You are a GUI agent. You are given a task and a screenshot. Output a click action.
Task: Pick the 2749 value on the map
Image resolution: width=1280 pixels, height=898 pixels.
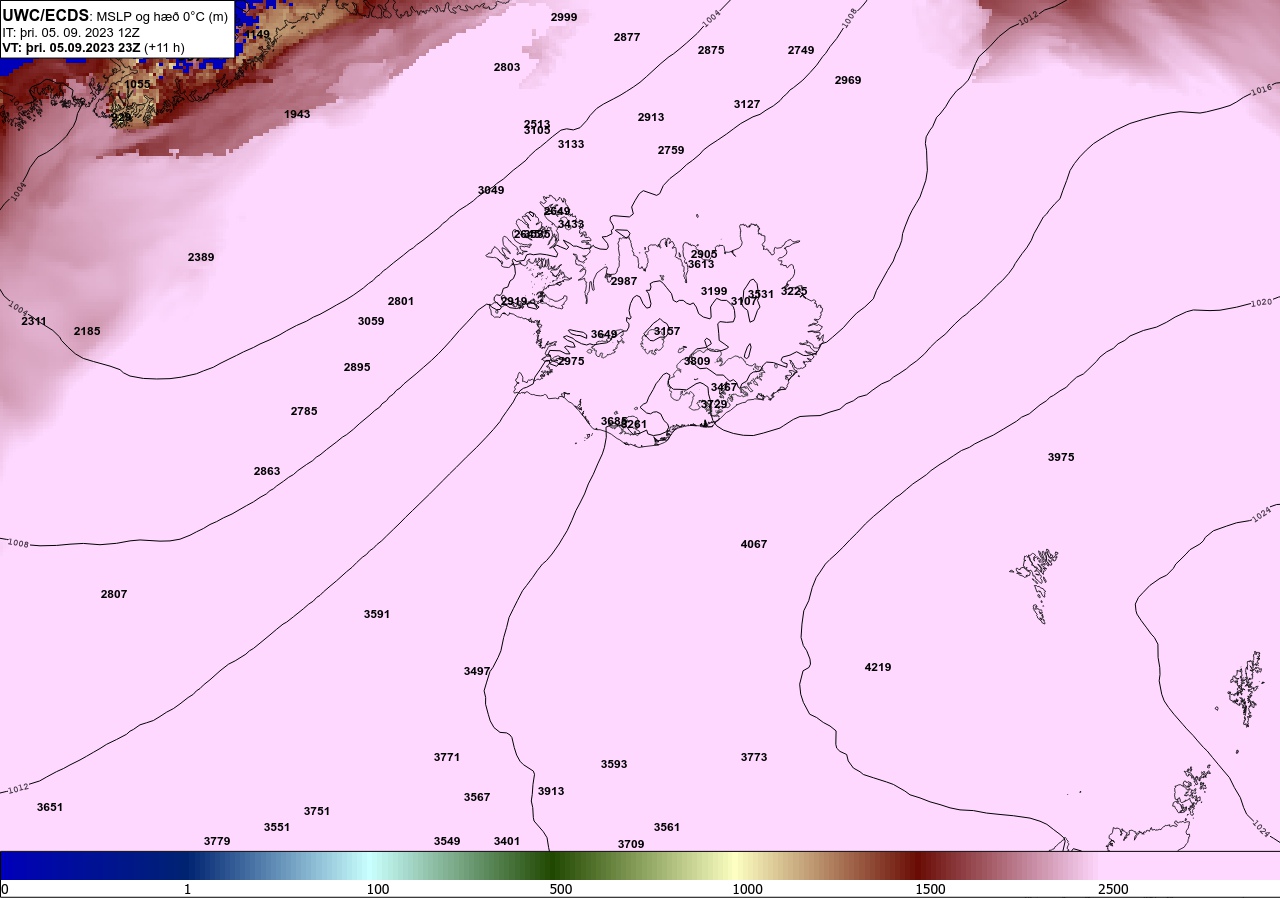coord(801,50)
